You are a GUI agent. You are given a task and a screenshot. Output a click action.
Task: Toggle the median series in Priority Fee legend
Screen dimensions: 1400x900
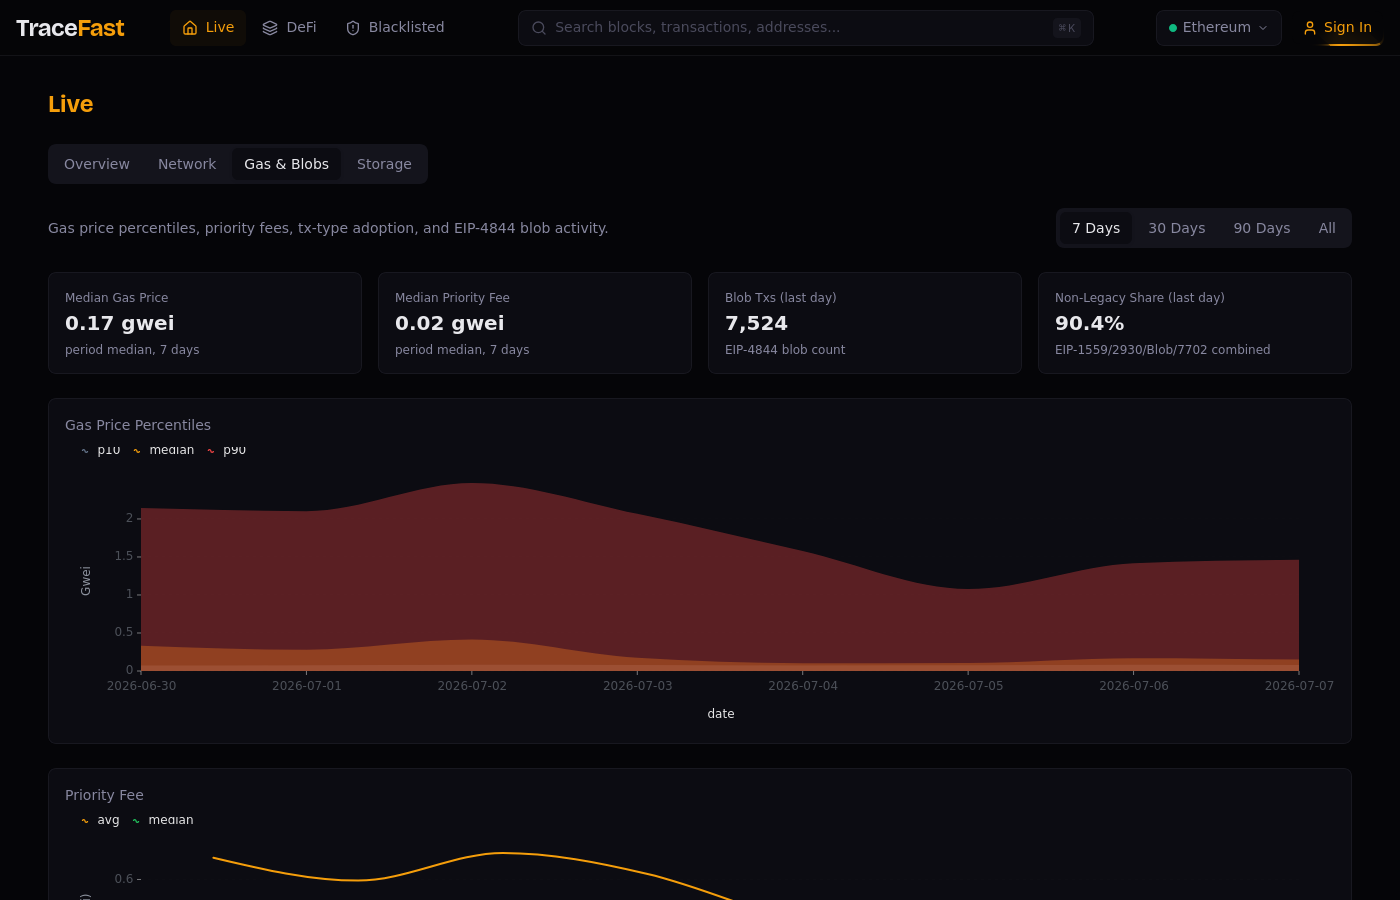click(162, 820)
